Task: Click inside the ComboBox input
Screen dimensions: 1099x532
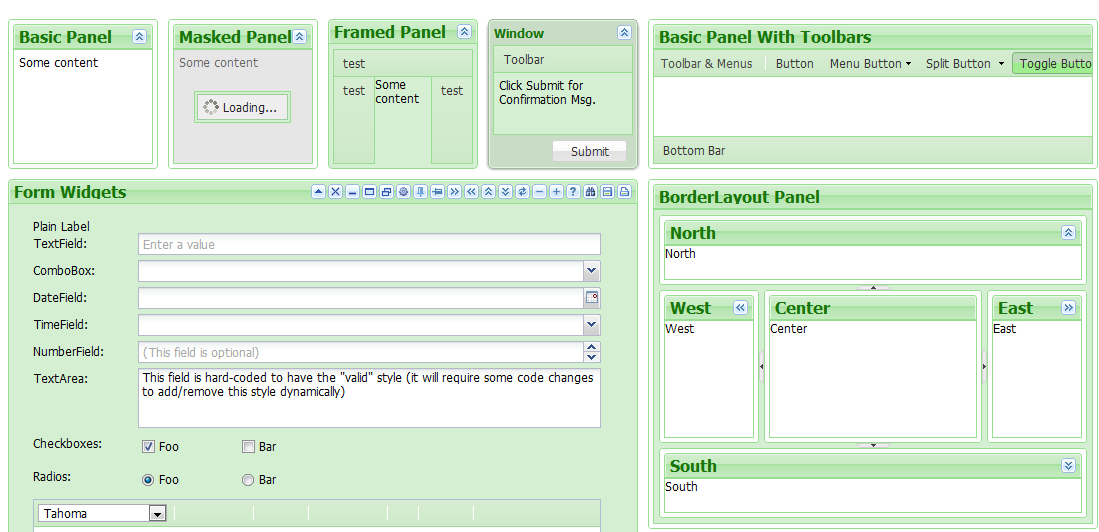Action: point(361,271)
